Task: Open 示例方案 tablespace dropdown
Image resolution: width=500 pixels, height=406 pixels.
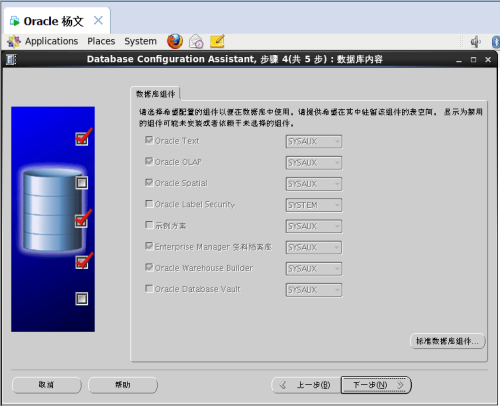Action: [314, 226]
